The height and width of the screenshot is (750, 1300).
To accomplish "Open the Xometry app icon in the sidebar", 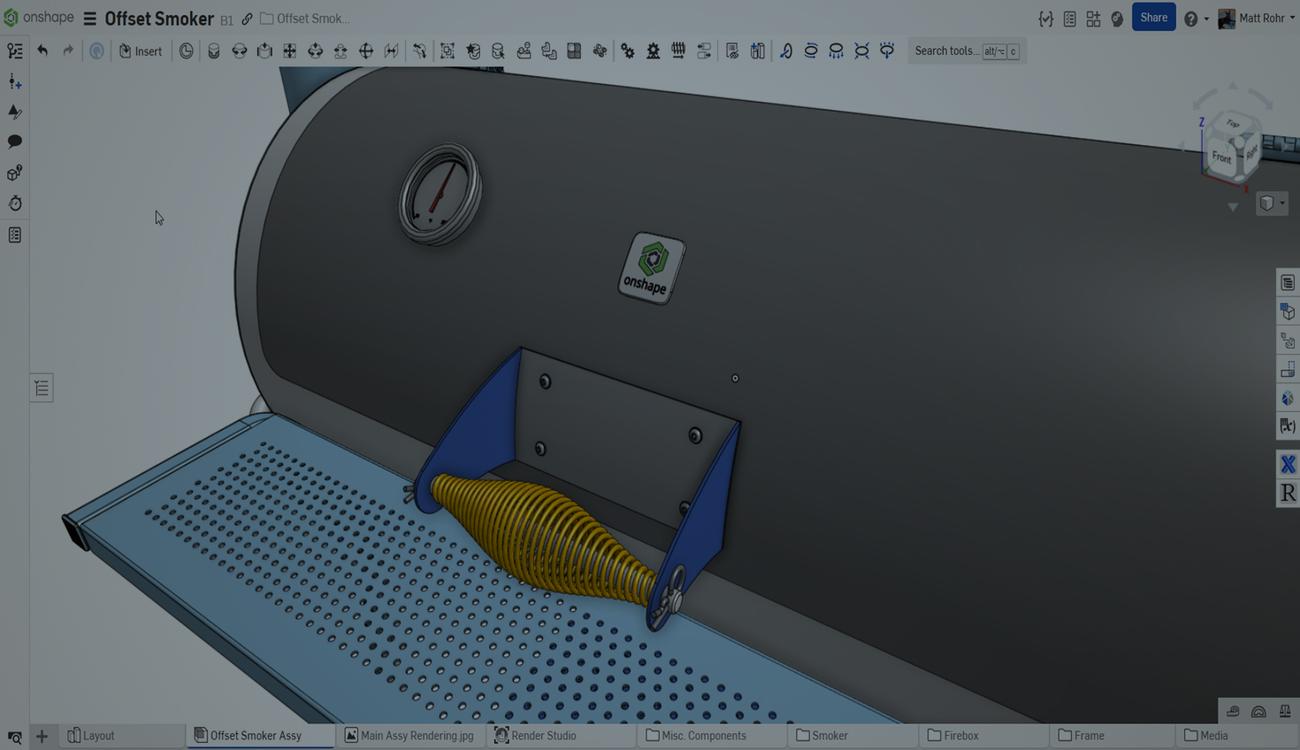I will click(1288, 463).
